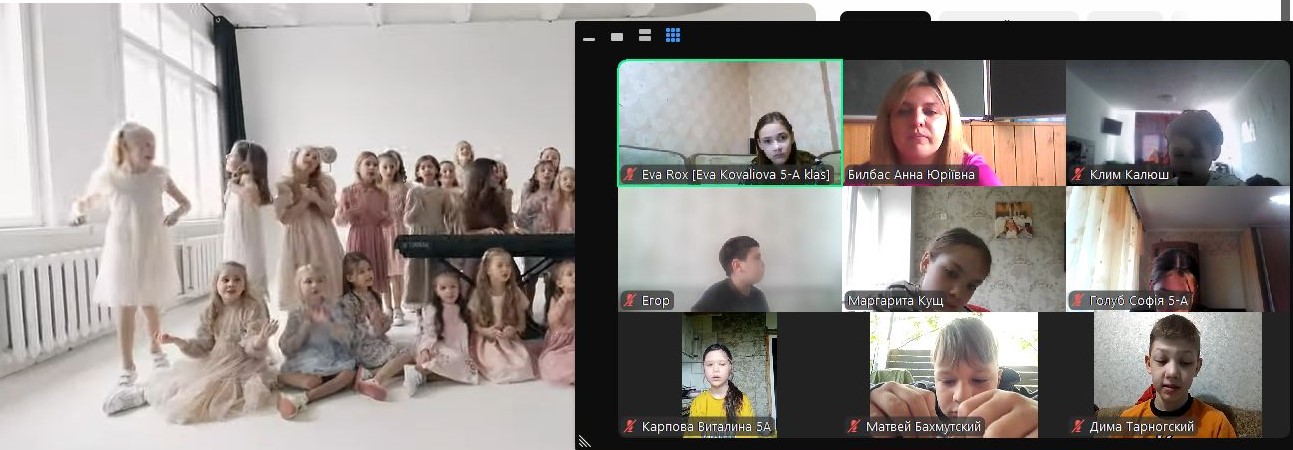This screenshot has height=450, width=1293.
Task: Select Дима Тарногский's video tile
Action: 1178,375
